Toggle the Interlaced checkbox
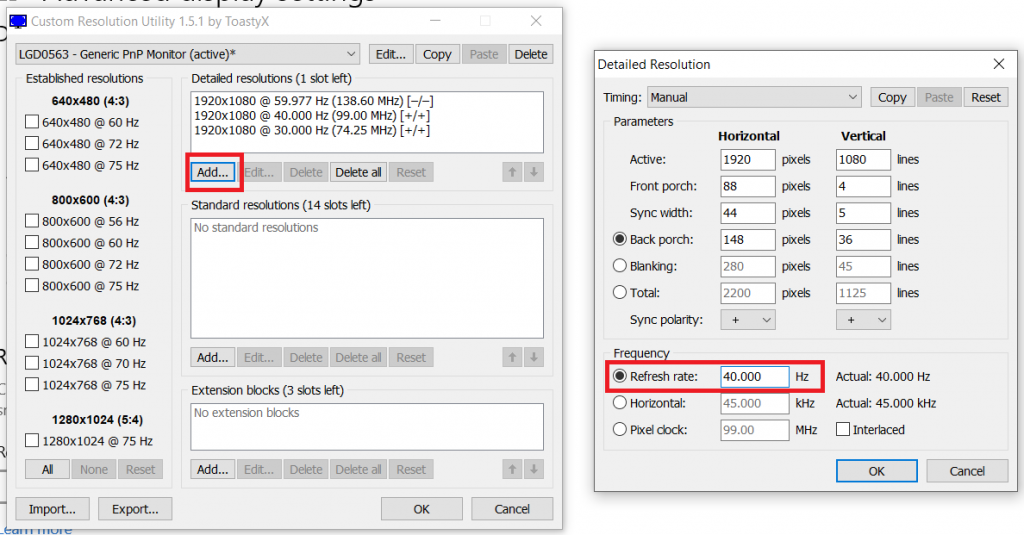The height and width of the screenshot is (535, 1024). pyautogui.click(x=843, y=430)
